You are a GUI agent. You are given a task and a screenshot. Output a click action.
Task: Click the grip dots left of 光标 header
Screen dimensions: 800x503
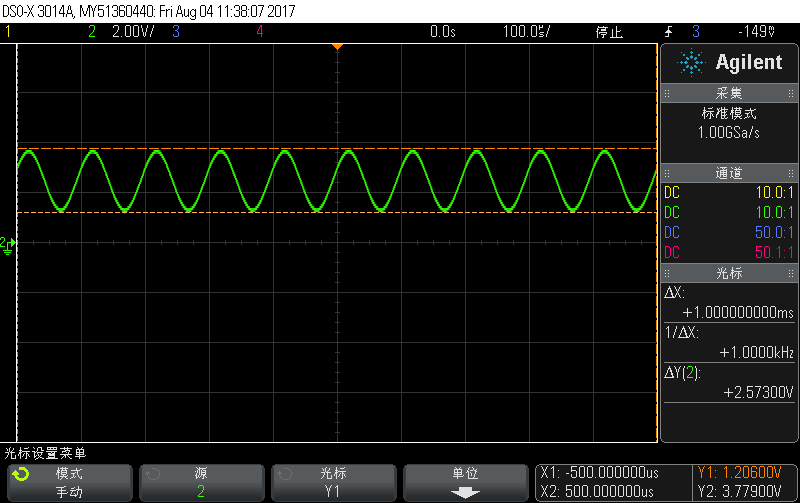[x=667, y=273]
